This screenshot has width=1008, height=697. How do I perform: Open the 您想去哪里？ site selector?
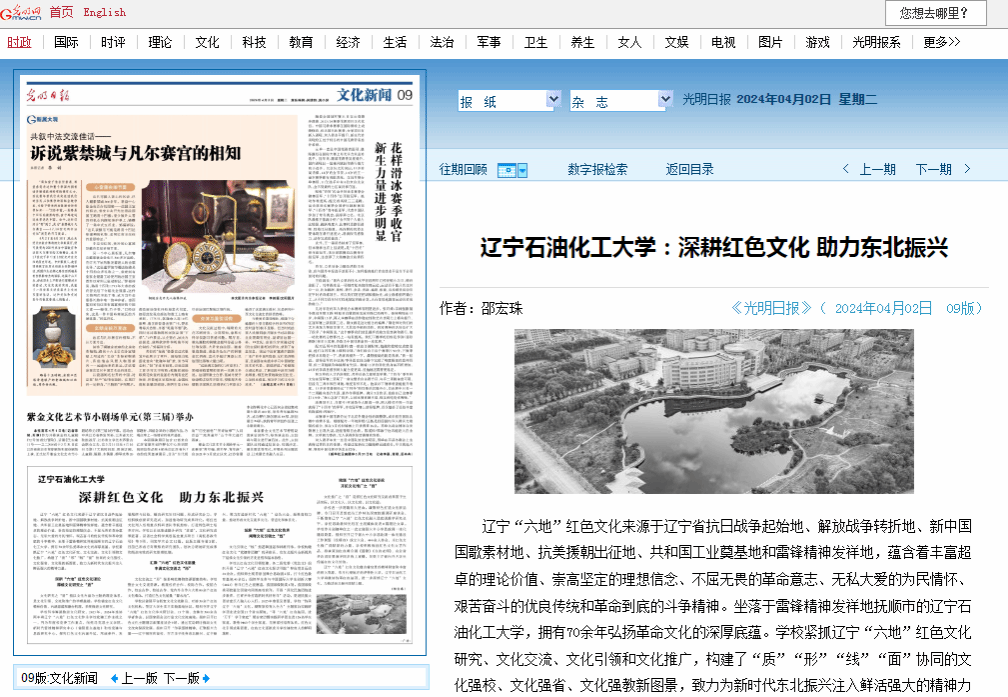pyautogui.click(x=935, y=13)
